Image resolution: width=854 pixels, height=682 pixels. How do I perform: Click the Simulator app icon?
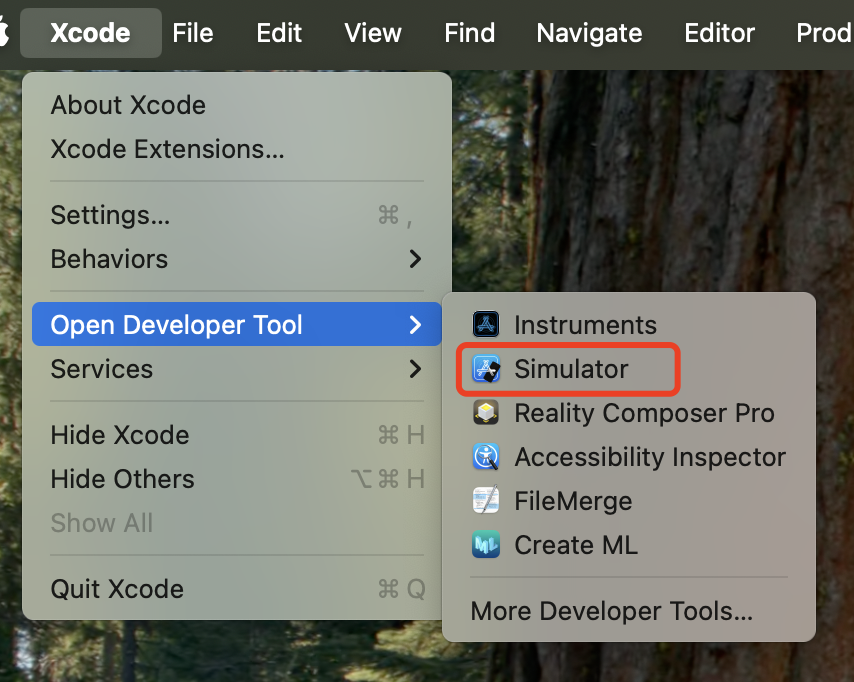(486, 369)
